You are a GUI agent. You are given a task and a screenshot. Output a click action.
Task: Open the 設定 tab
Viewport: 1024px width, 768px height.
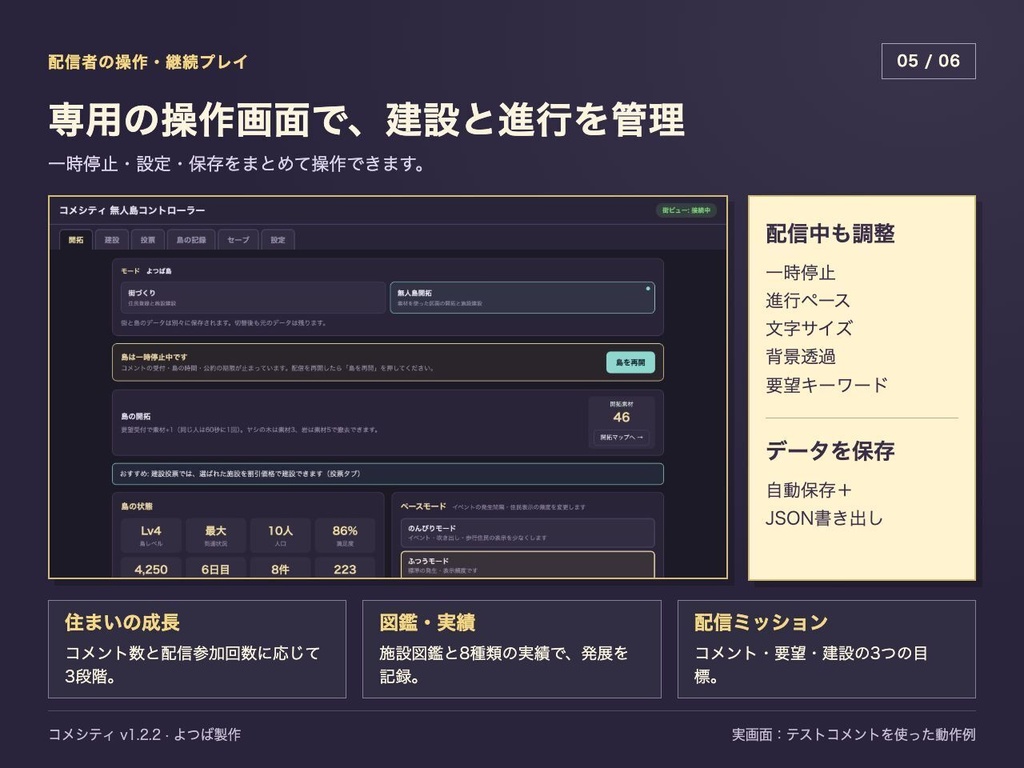click(278, 240)
